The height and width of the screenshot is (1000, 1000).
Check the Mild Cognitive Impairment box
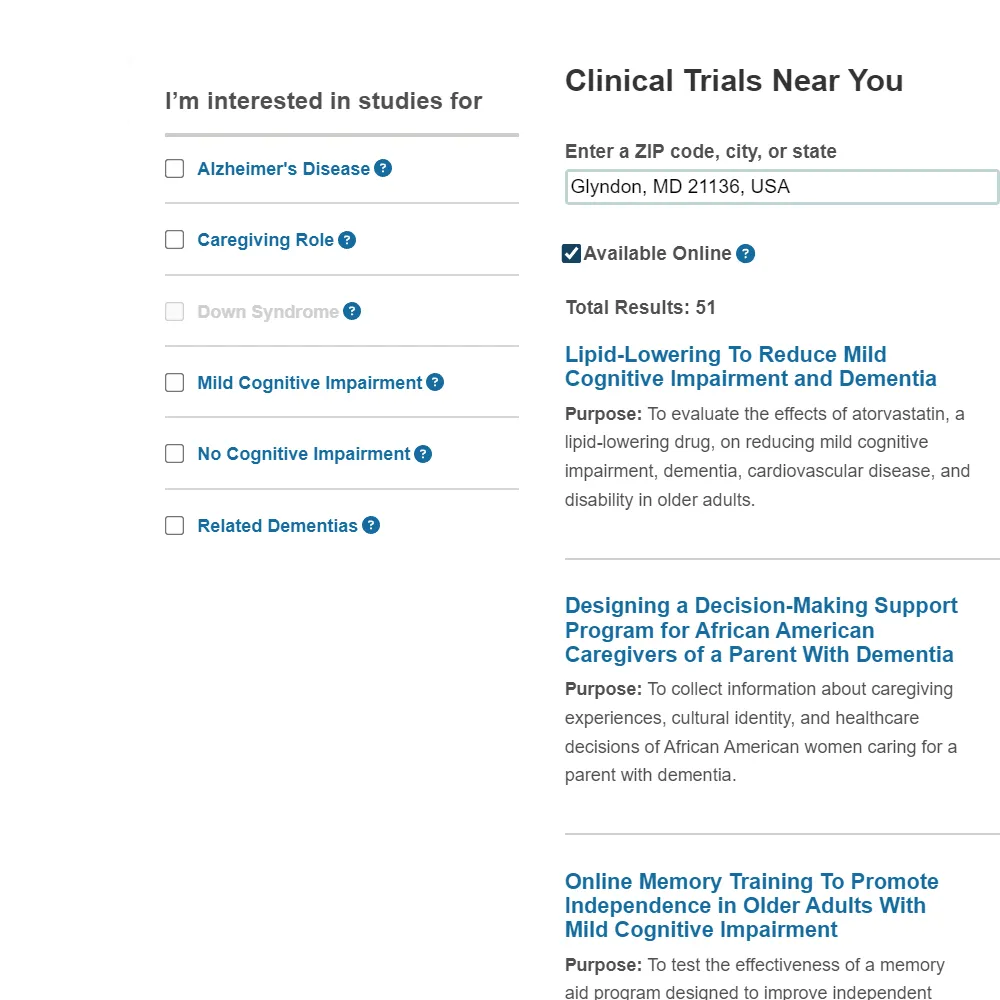[174, 382]
